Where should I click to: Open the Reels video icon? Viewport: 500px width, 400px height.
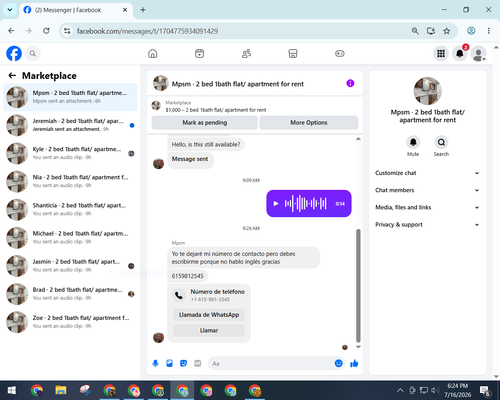(x=199, y=53)
